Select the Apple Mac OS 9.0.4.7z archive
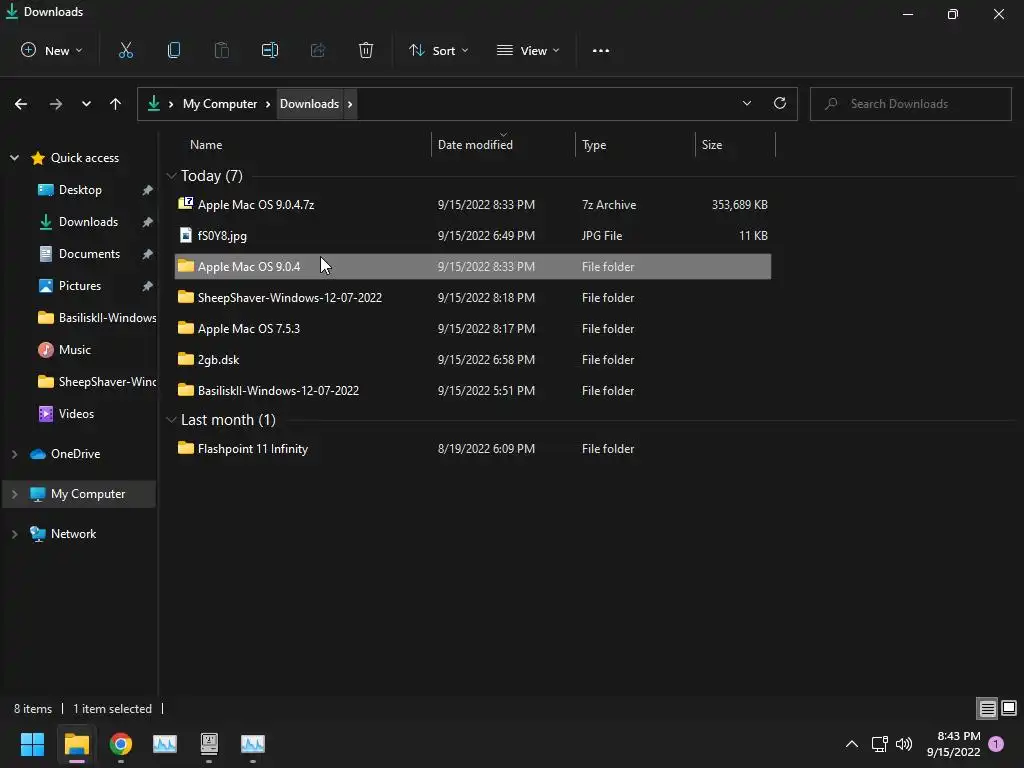This screenshot has width=1024, height=768. click(472, 204)
